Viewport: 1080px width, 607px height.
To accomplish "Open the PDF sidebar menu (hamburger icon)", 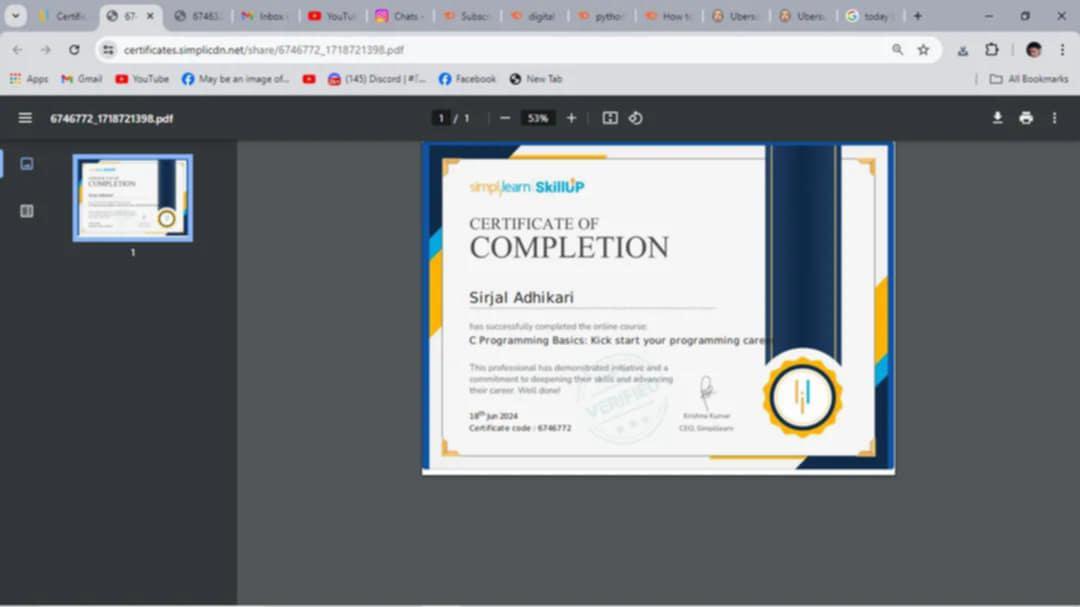I will click(x=25, y=118).
